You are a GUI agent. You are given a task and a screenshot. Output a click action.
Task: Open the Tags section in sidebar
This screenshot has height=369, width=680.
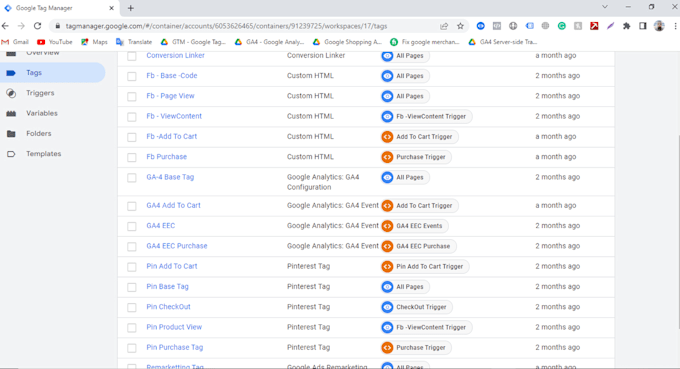(x=52, y=73)
